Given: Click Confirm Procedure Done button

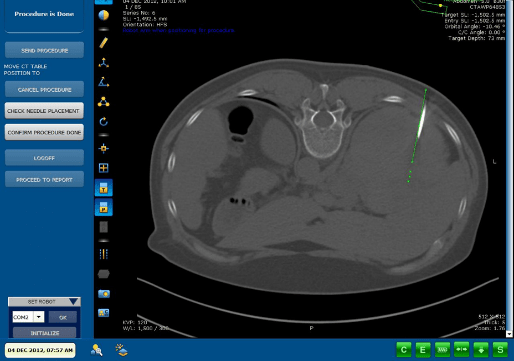Looking at the screenshot, I should click(44, 132).
